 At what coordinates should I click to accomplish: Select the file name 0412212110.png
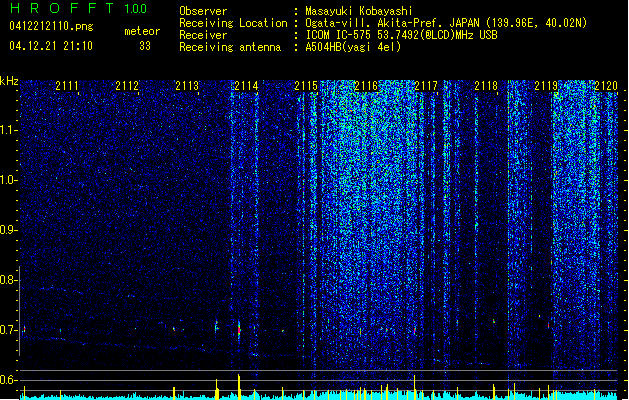51,26
